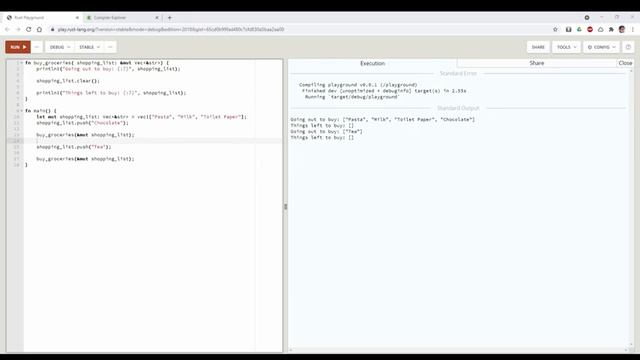Open the DEBUG mode dropdown
The image size is (640, 360).
(60, 47)
